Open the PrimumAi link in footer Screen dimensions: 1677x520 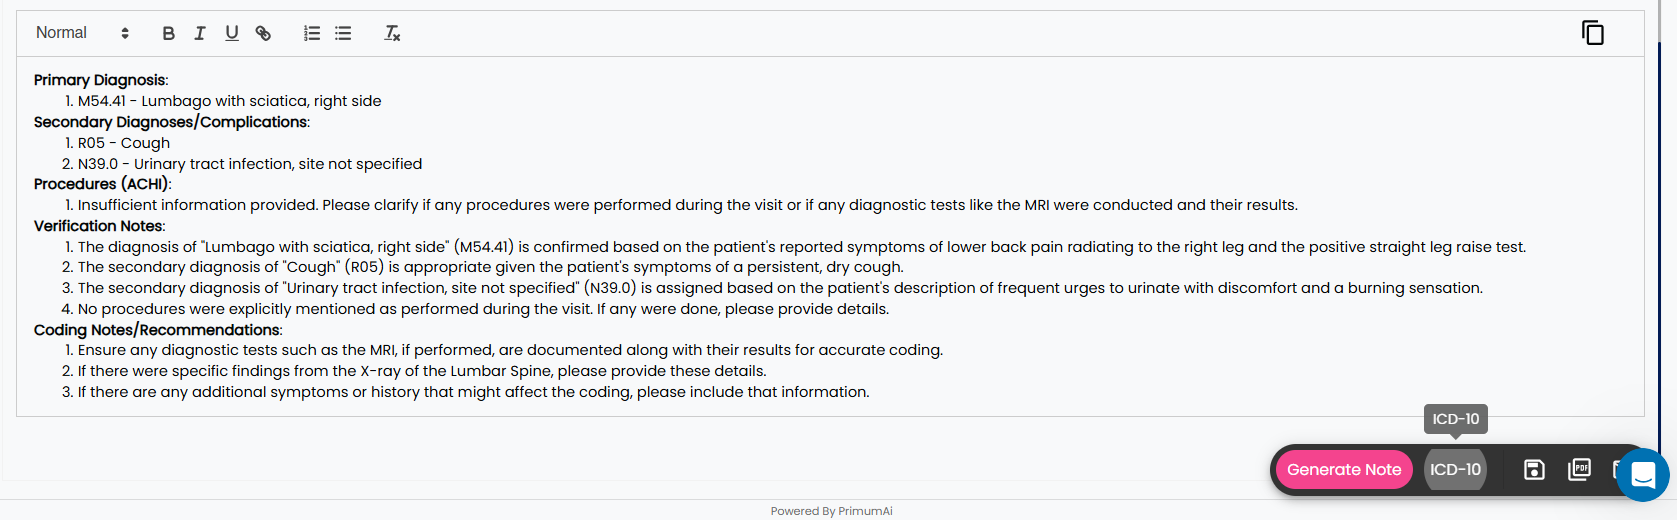pyautogui.click(x=865, y=511)
